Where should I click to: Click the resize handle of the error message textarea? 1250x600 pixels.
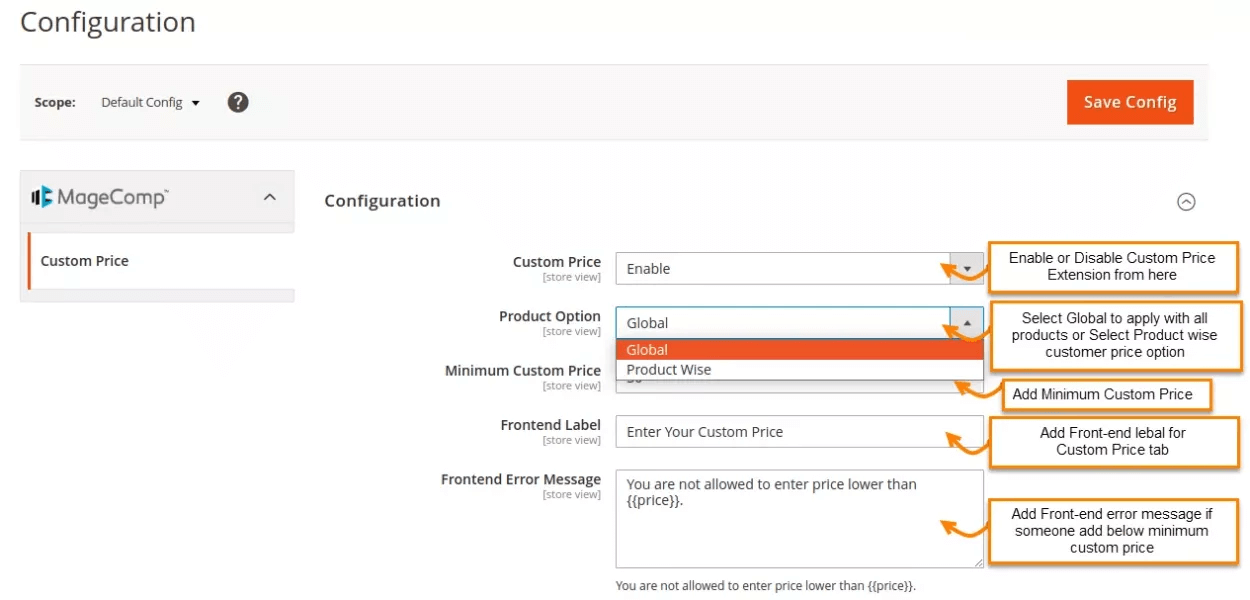(x=977, y=562)
